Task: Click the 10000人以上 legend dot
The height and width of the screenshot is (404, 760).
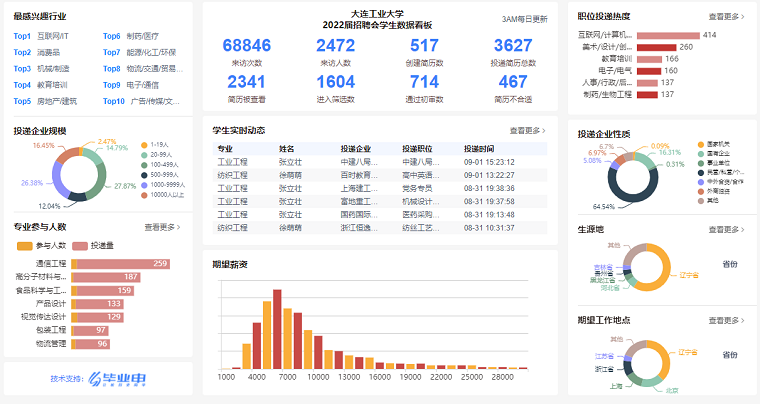Action: click(x=143, y=194)
